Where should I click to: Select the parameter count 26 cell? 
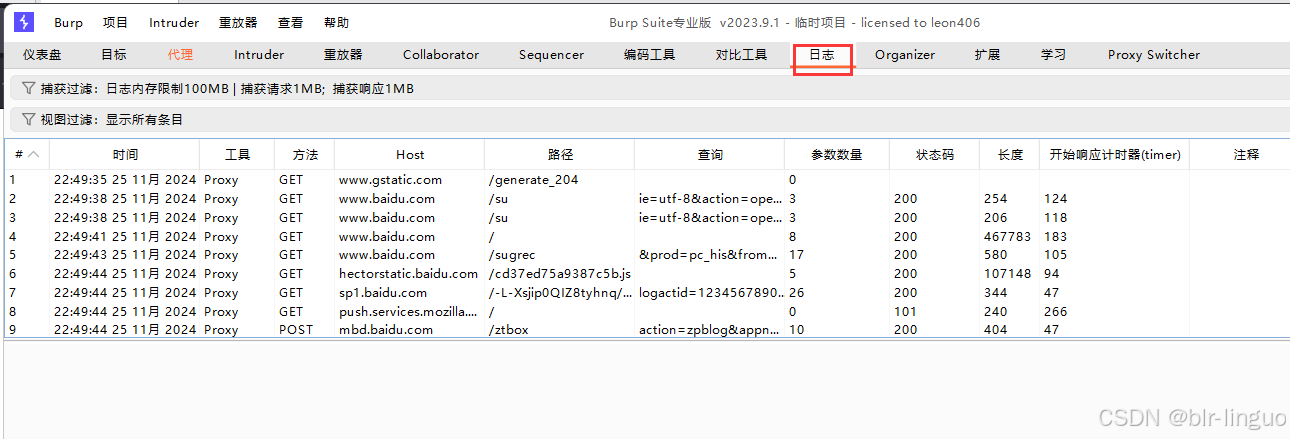click(x=837, y=293)
